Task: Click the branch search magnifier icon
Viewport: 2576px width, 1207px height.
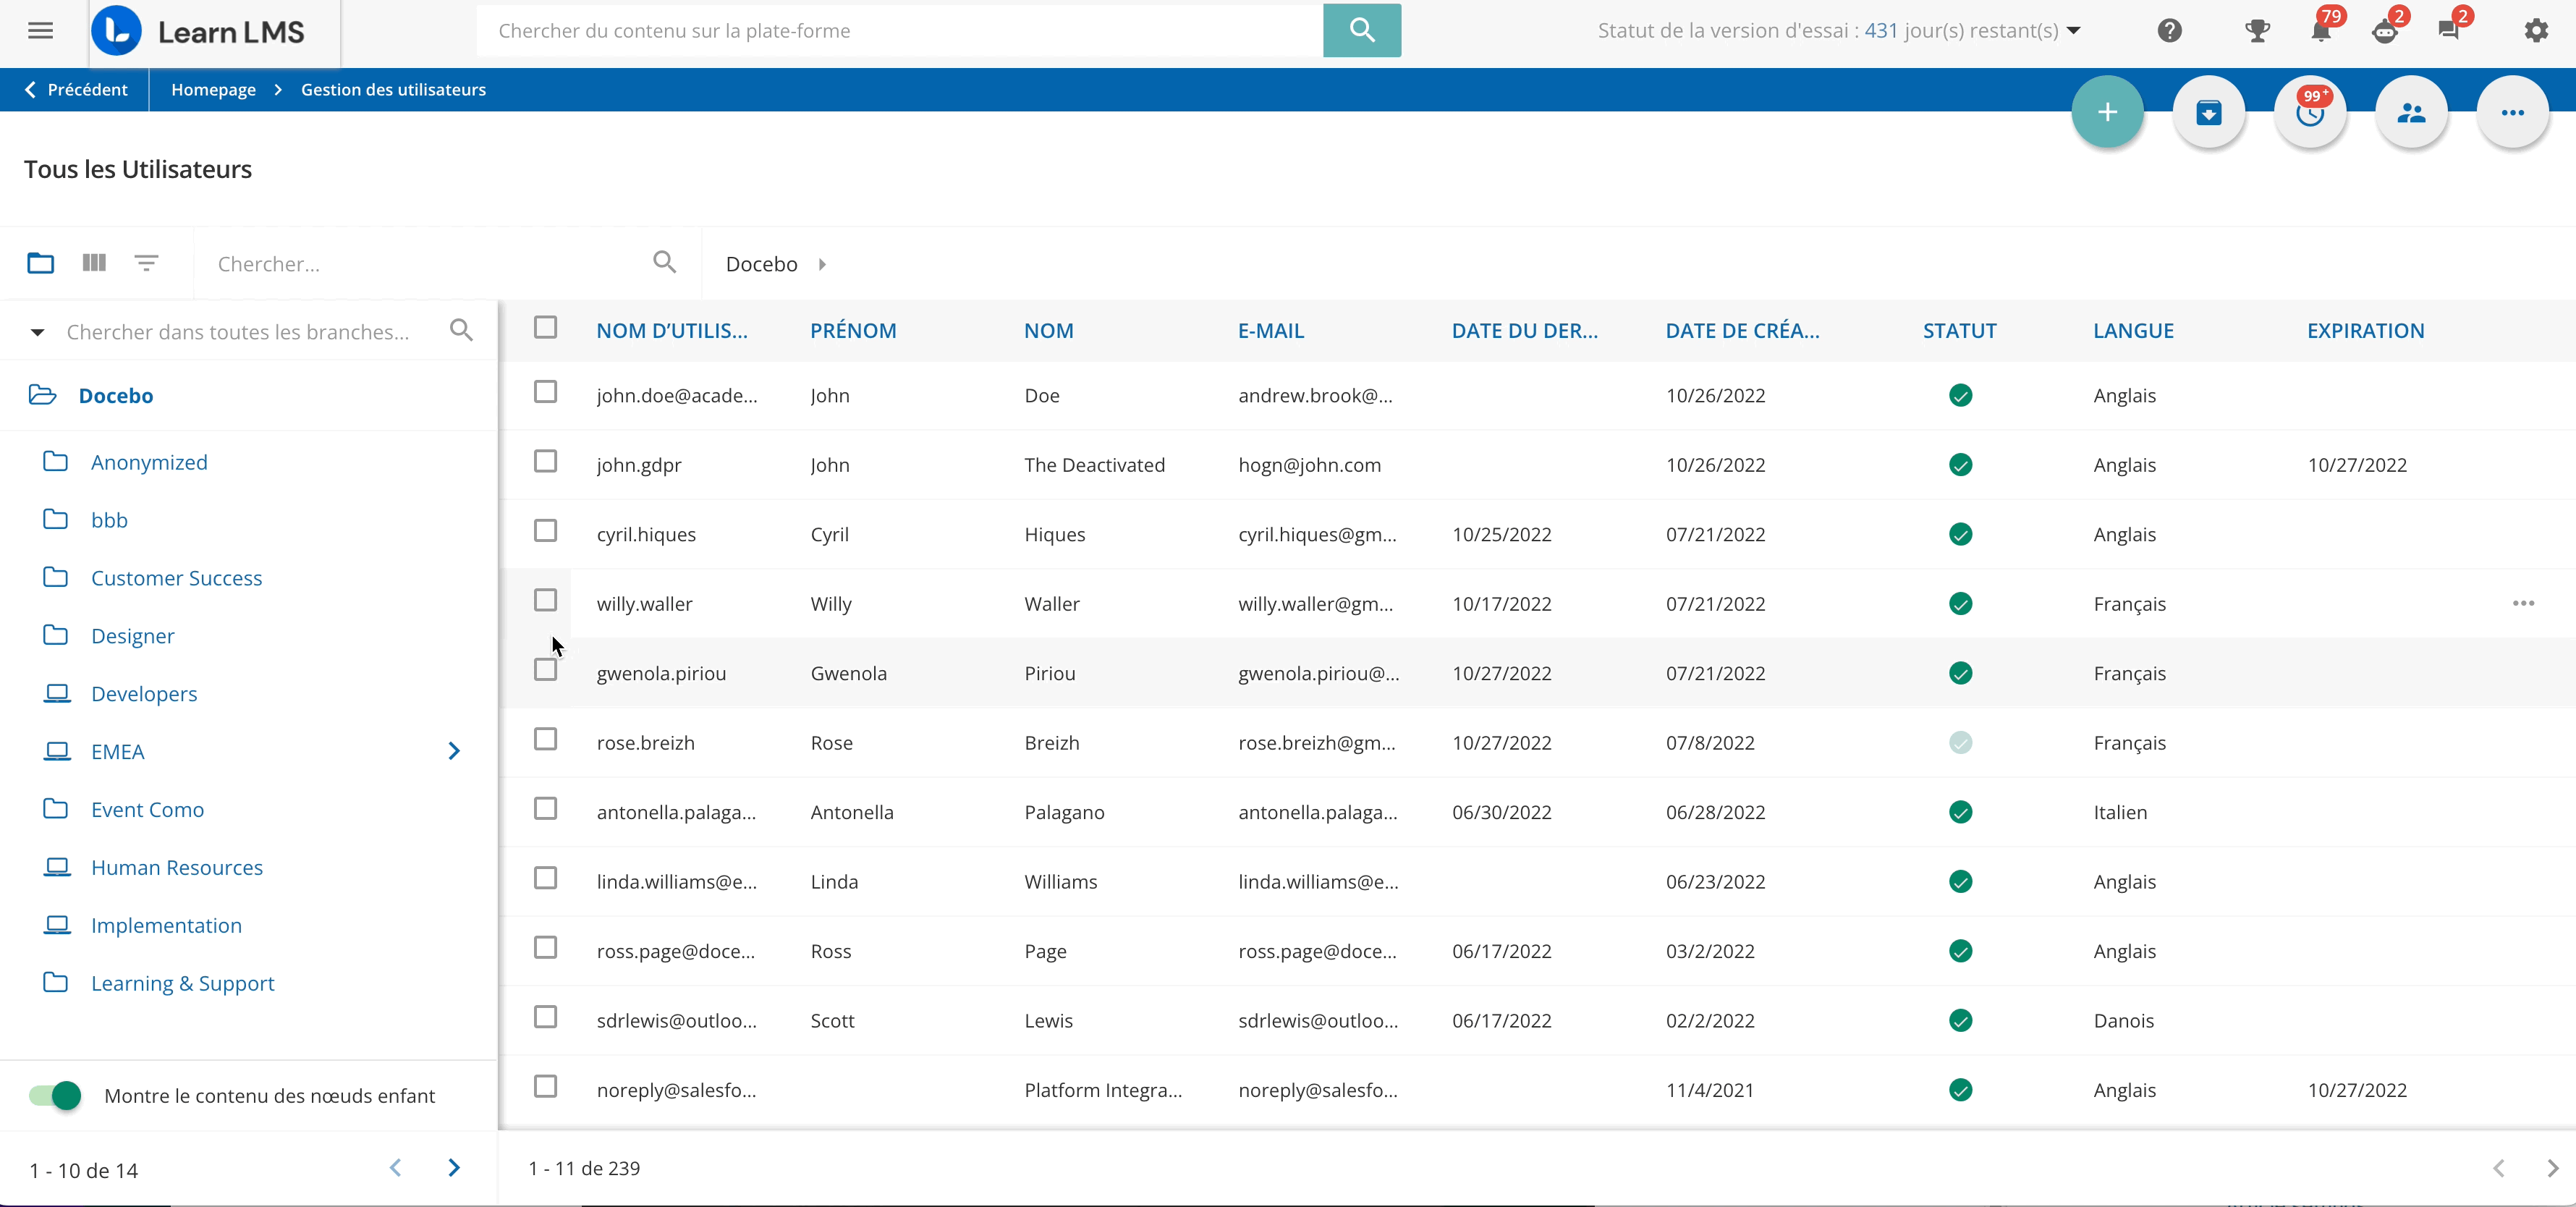Action: point(461,330)
